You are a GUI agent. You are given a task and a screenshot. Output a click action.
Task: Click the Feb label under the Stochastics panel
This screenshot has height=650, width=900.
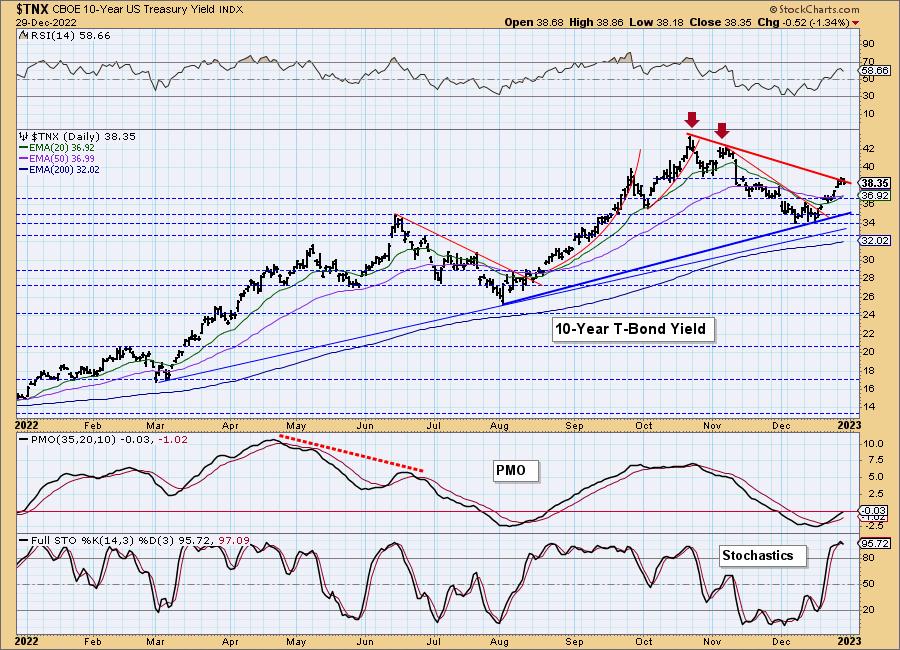click(x=92, y=641)
